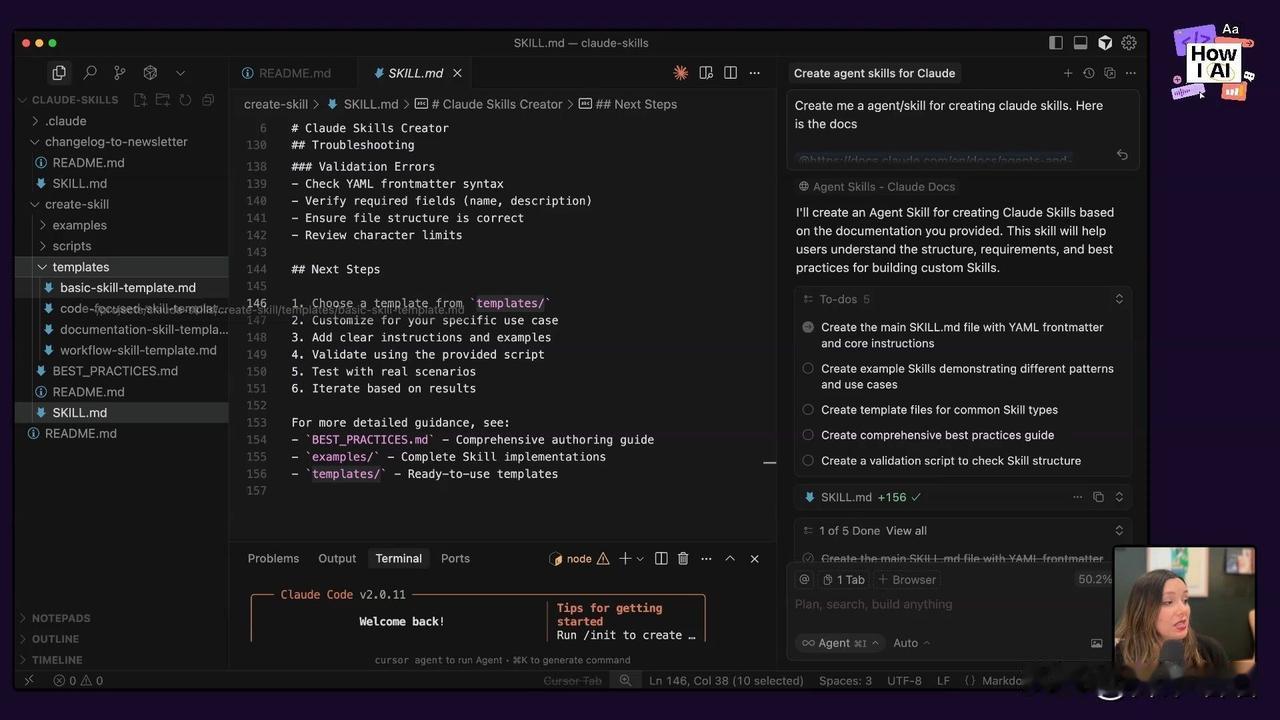Open the Source Control view icon
1280x720 pixels.
pyautogui.click(x=120, y=73)
